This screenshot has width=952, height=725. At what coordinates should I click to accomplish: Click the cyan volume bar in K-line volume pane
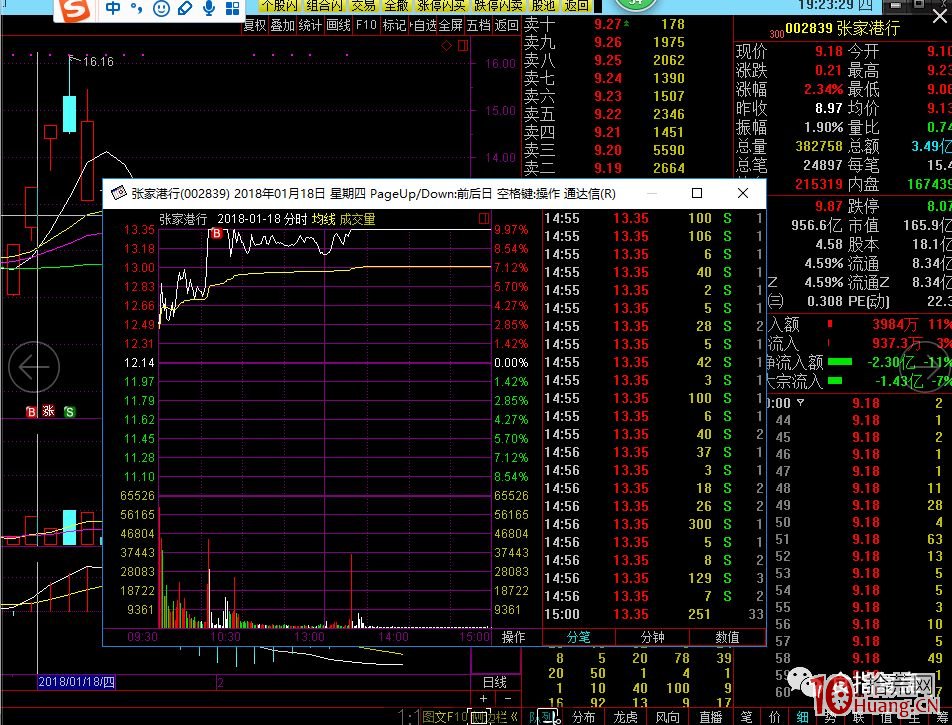[x=69, y=527]
